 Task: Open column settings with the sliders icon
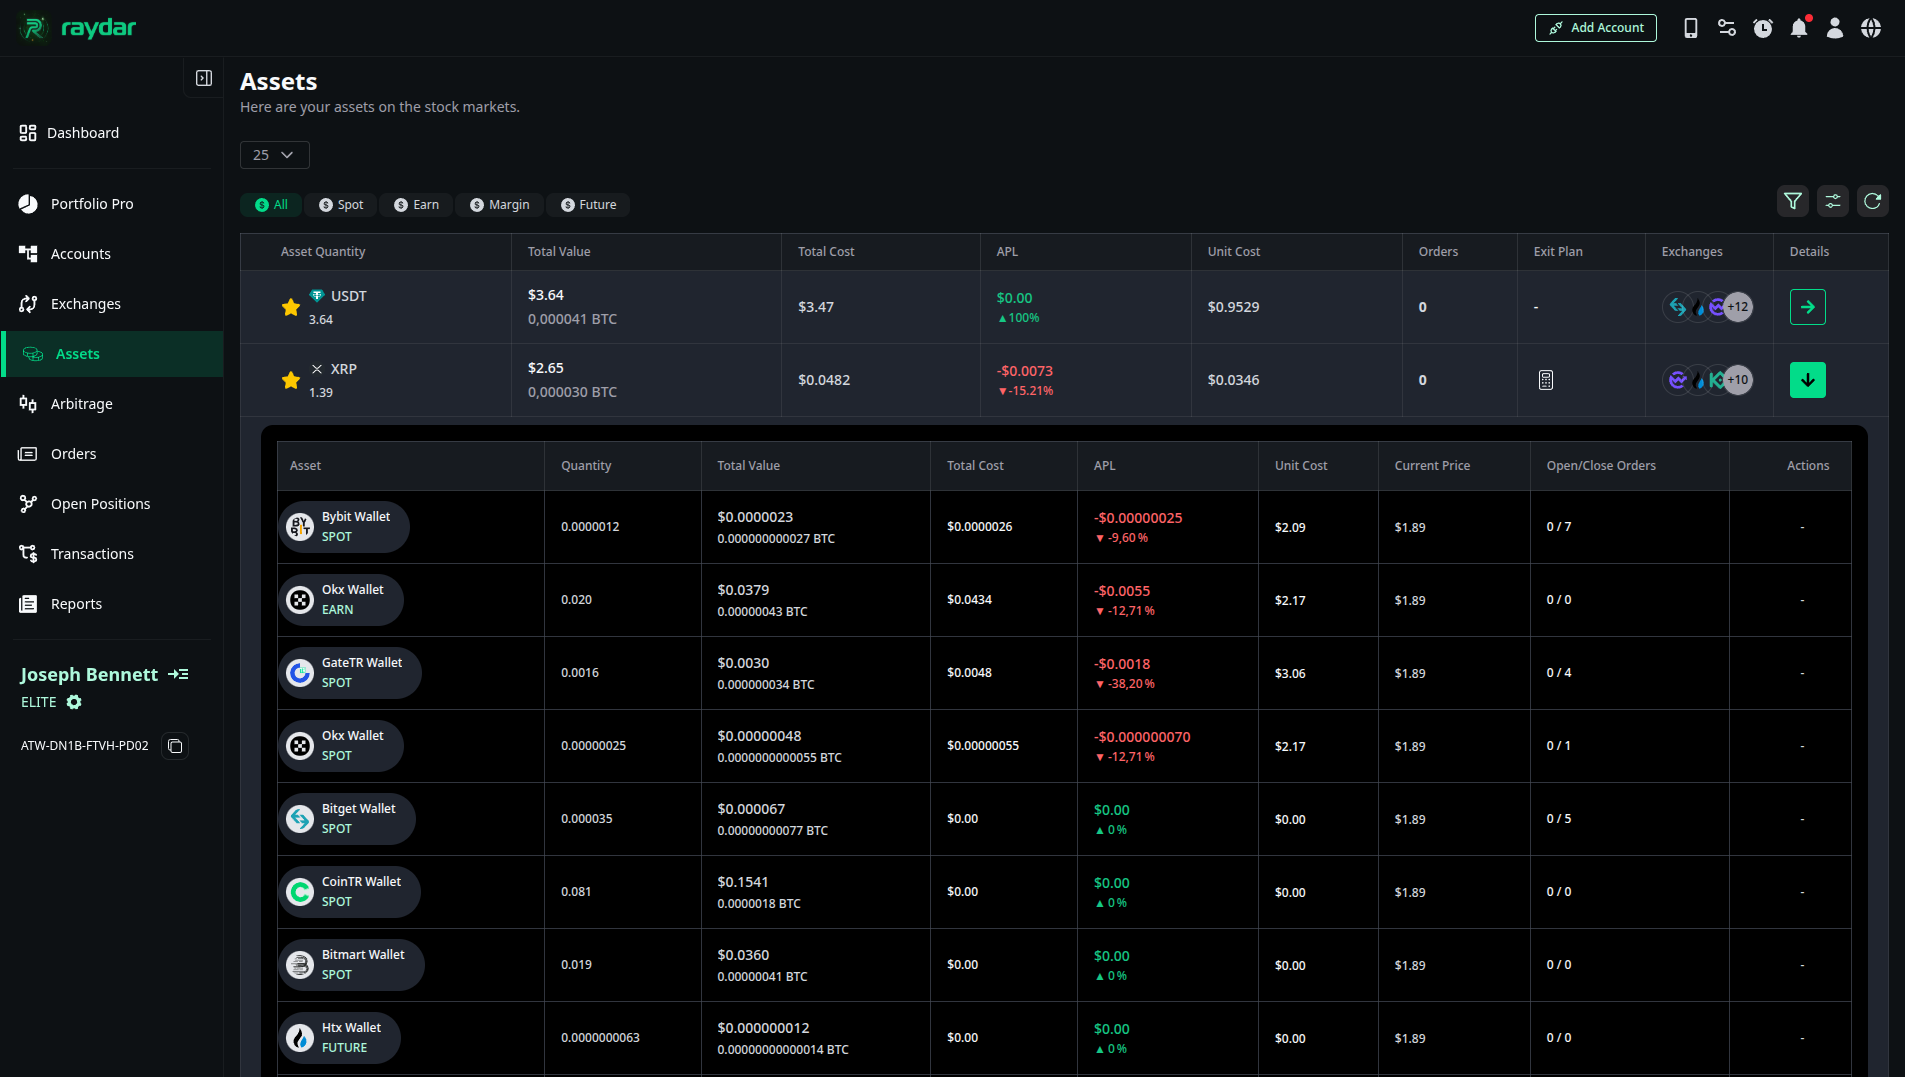[x=1832, y=201]
